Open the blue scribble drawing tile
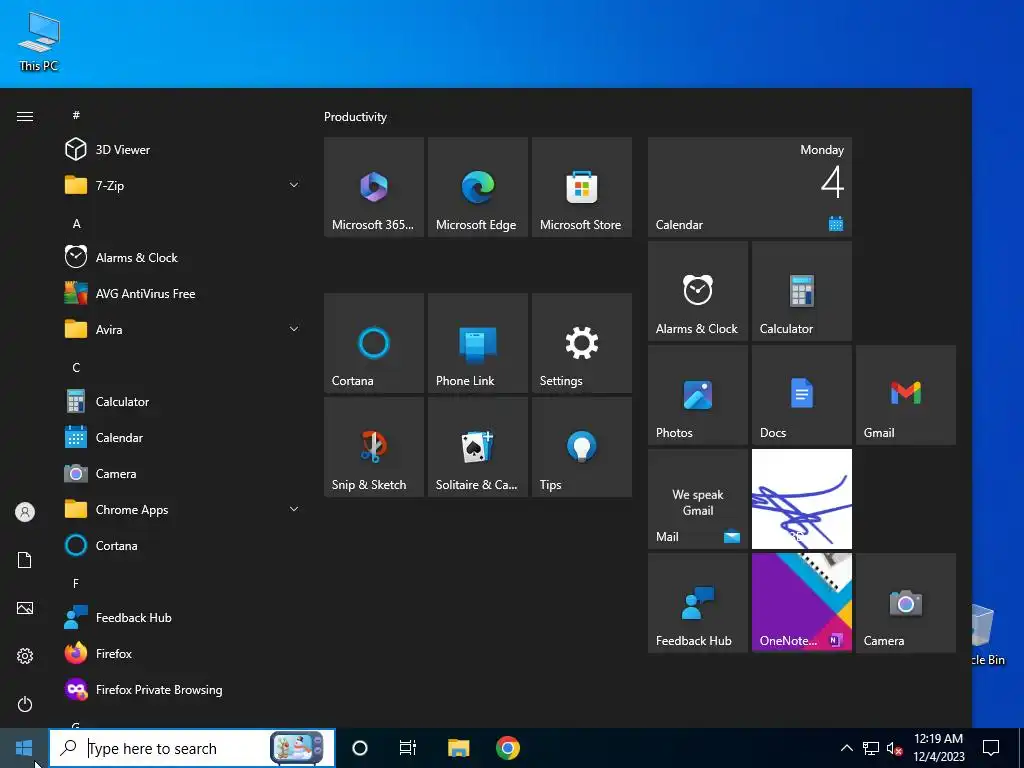Screen dimensions: 1024x768 (802, 499)
